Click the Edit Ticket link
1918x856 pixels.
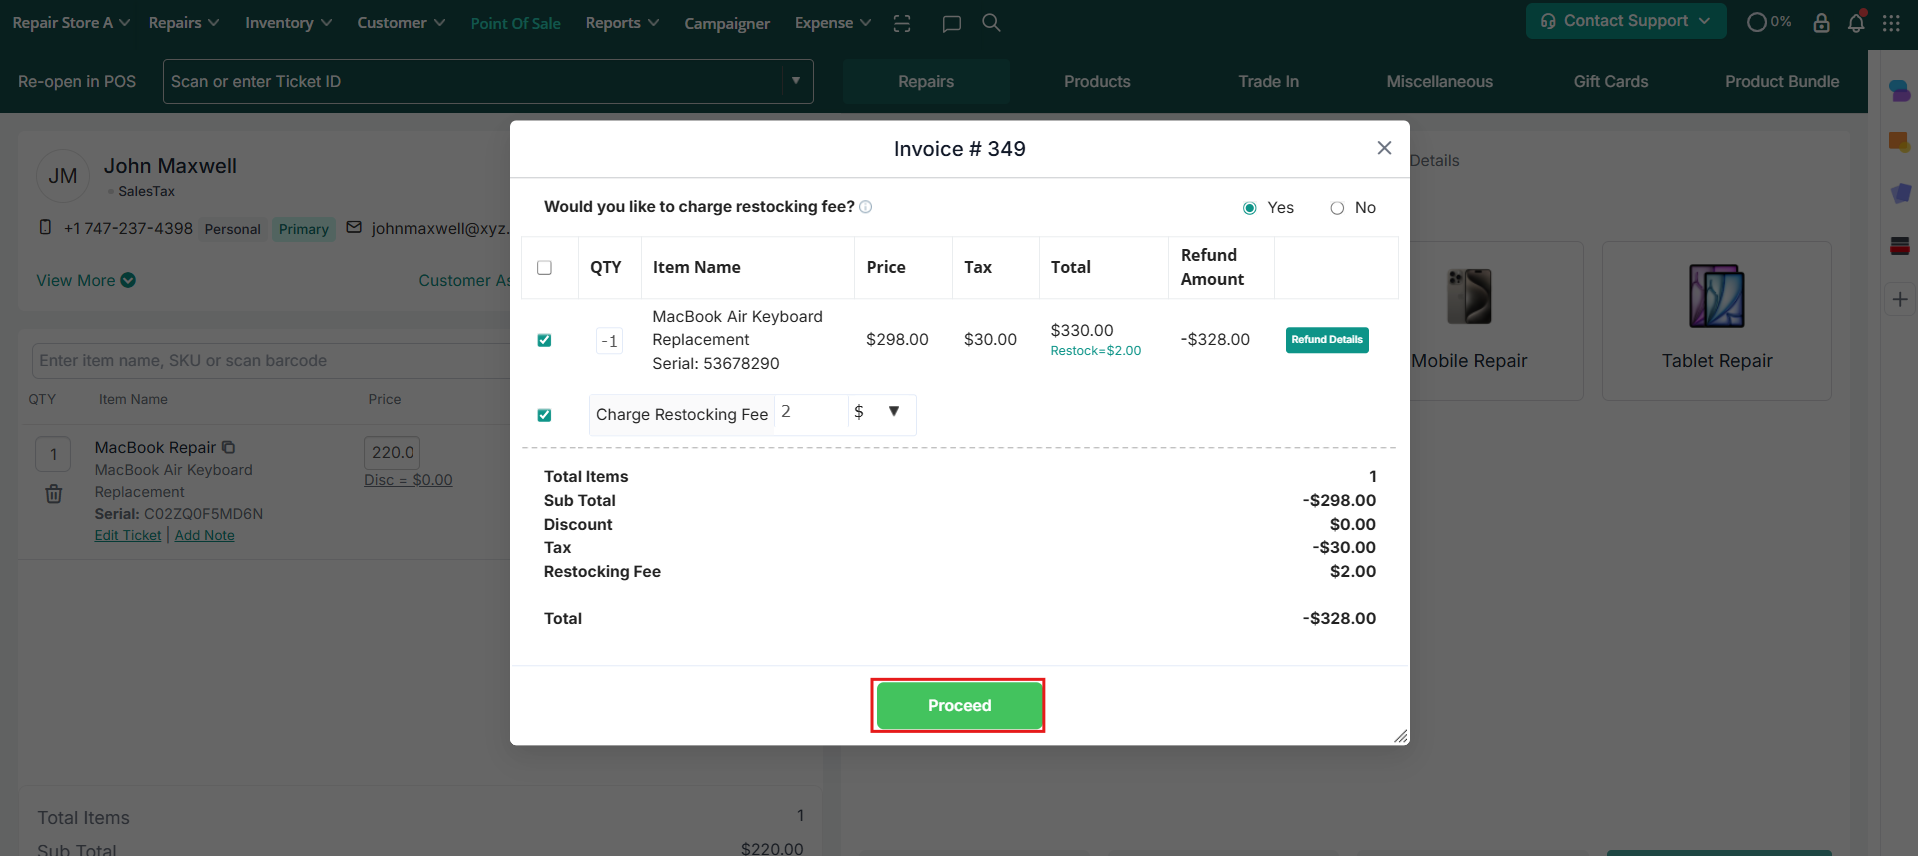point(128,535)
